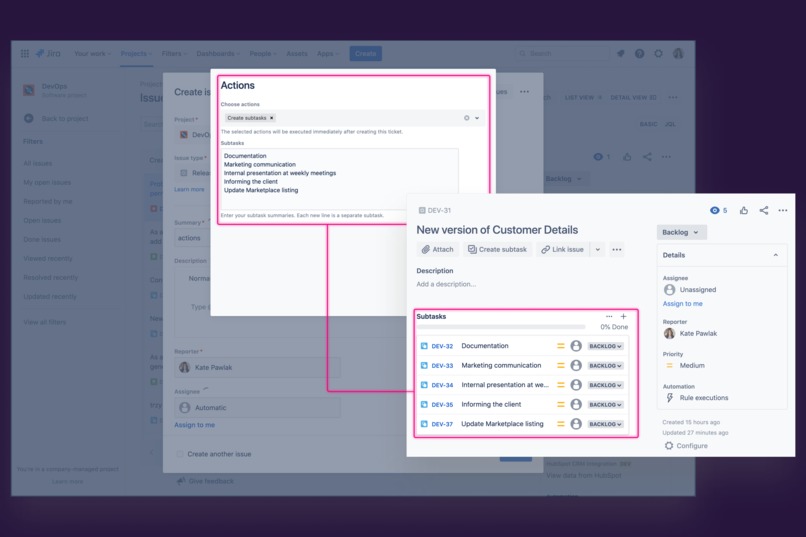Expand the Choose actions dropdown arrow
806x537 pixels.
coord(477,118)
